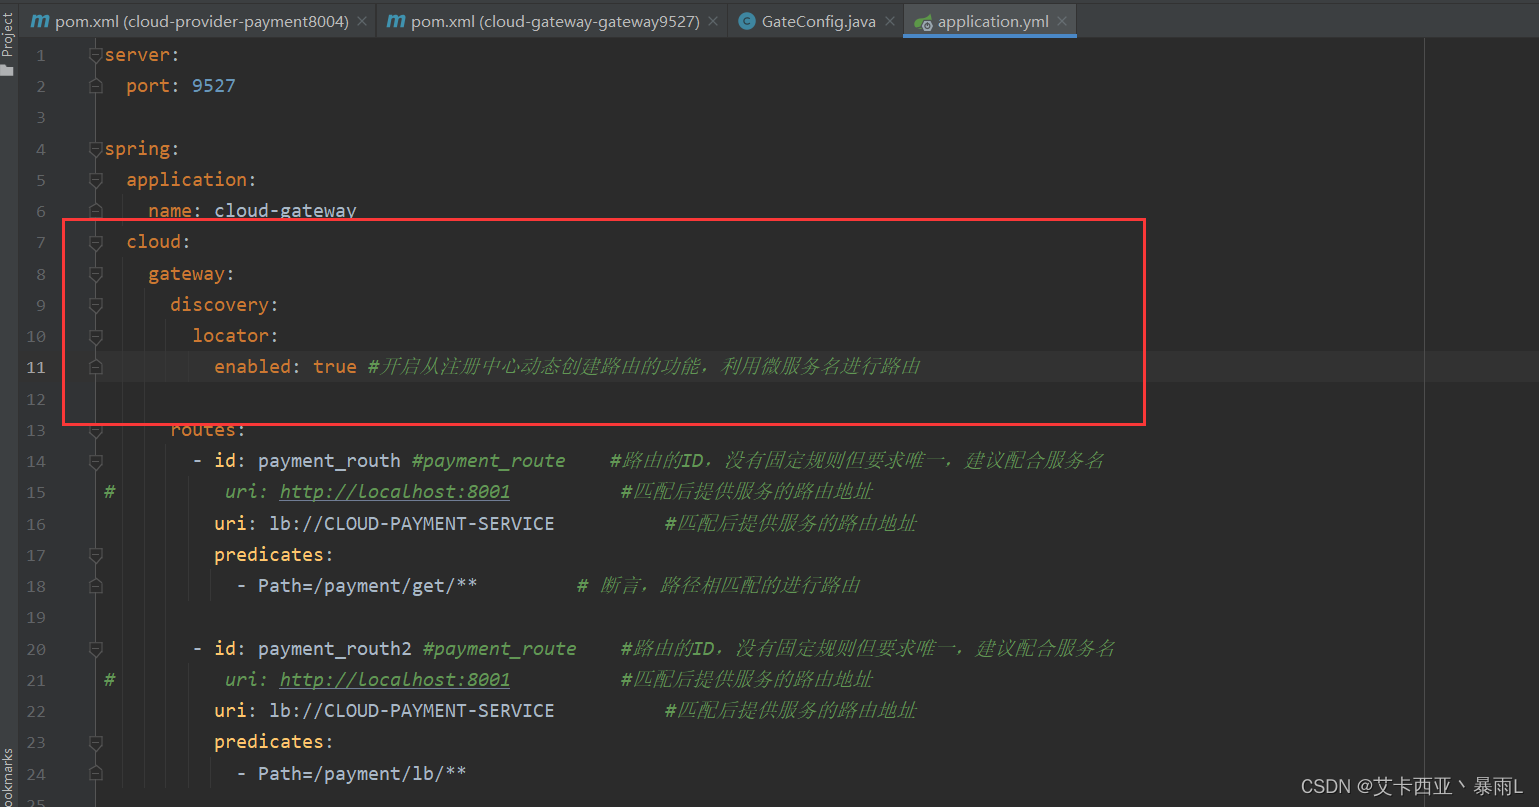1539x807 pixels.
Task: Collapse the discovery block on line 9
Action: (x=96, y=305)
